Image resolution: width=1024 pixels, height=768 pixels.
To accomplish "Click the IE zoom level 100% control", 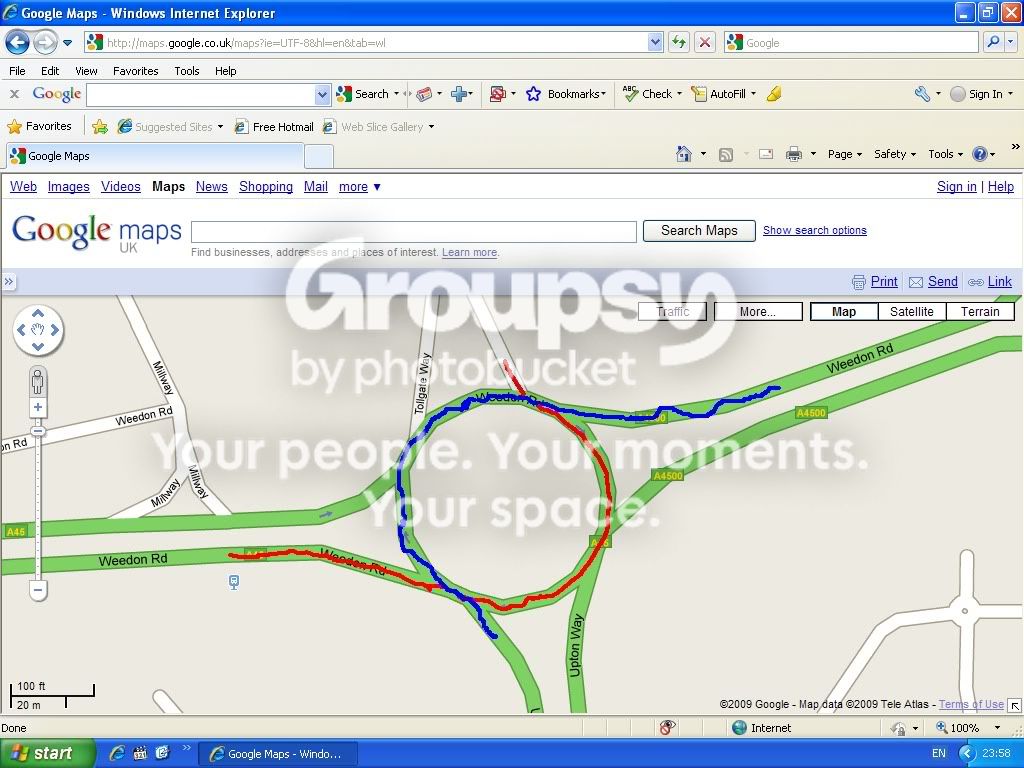I will tap(965, 728).
